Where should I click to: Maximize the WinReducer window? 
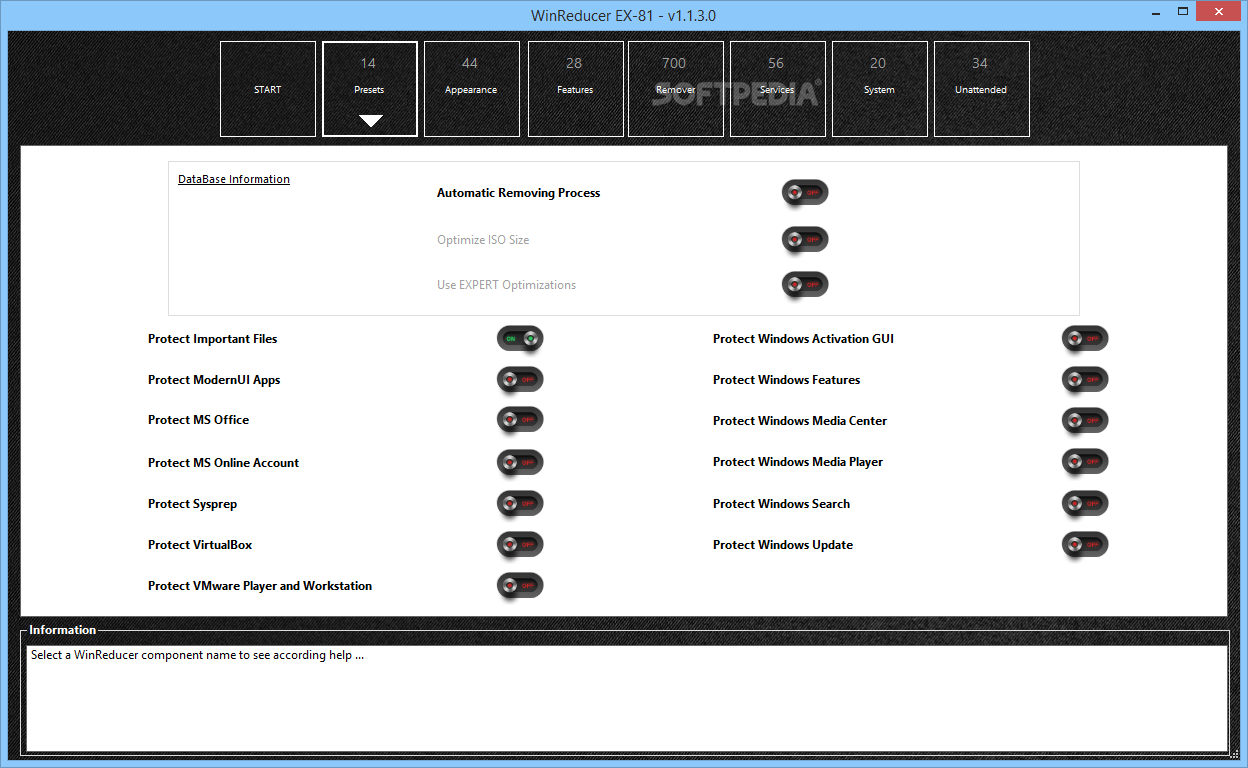[x=1183, y=10]
